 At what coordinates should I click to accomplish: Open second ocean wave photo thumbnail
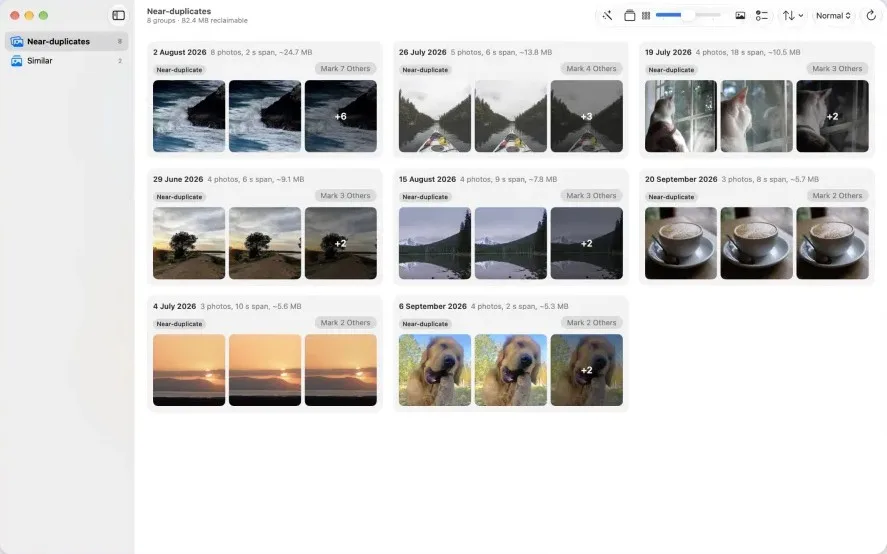[265, 116]
